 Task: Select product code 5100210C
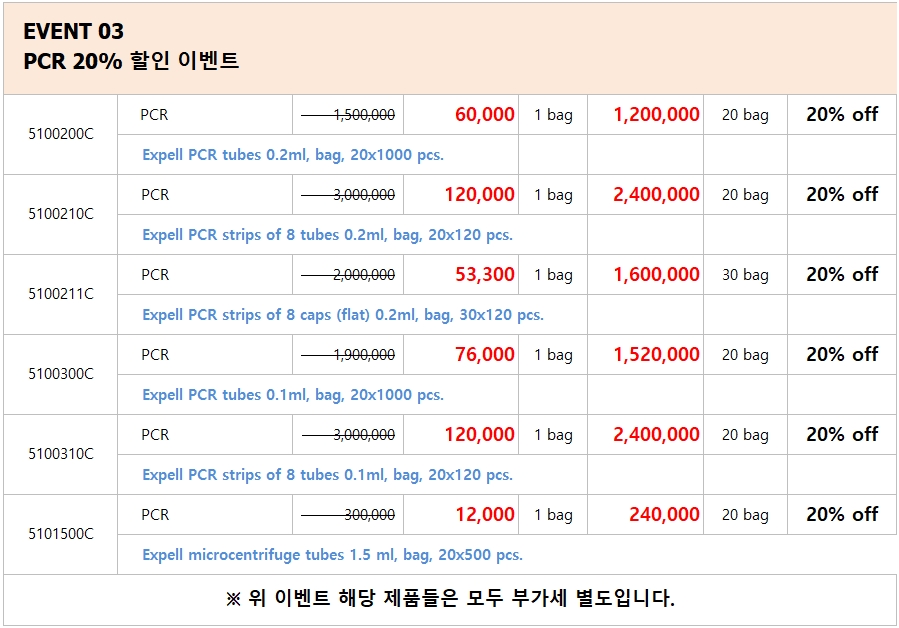(61, 214)
